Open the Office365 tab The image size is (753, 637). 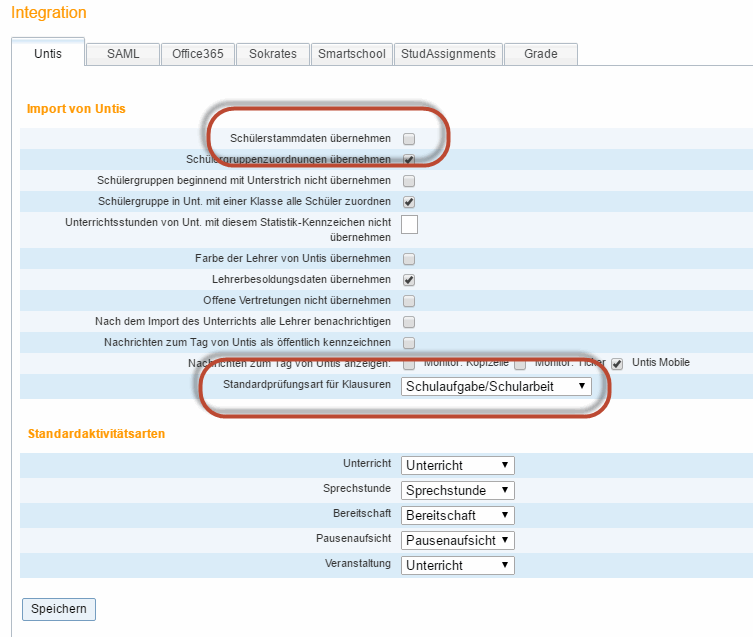(197, 54)
